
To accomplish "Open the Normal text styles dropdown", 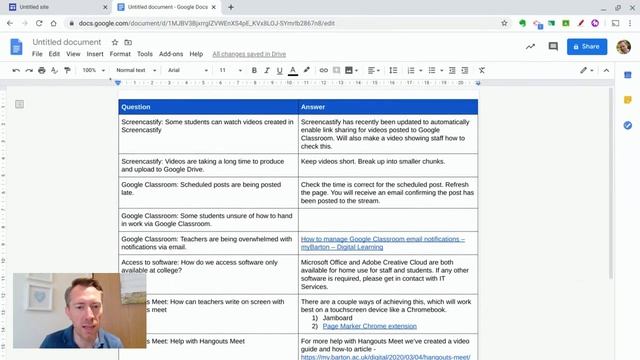I will (136, 70).
